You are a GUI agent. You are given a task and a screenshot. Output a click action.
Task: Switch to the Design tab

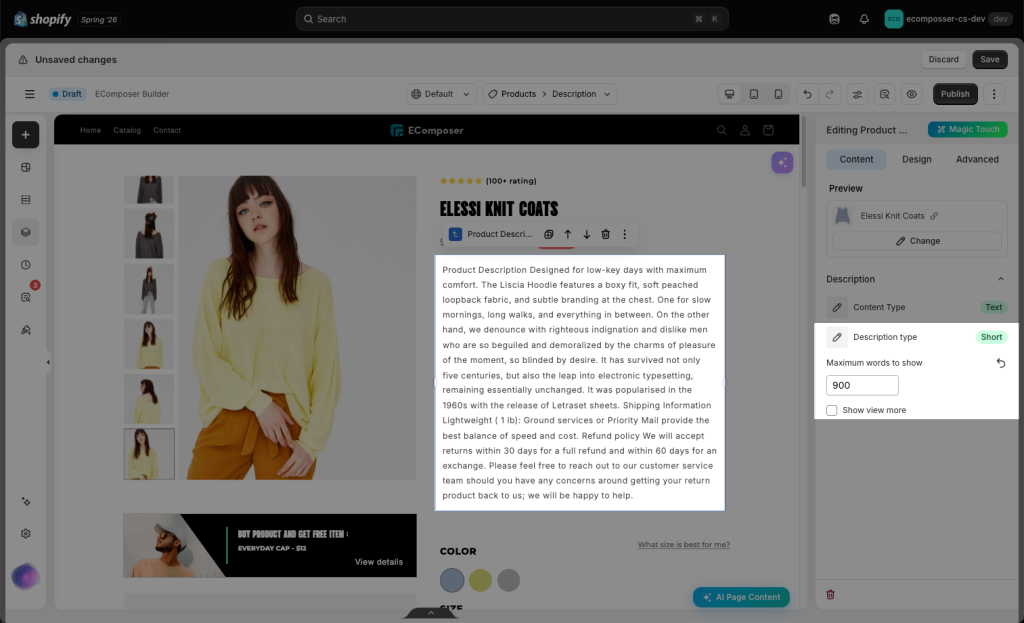[x=916, y=159]
